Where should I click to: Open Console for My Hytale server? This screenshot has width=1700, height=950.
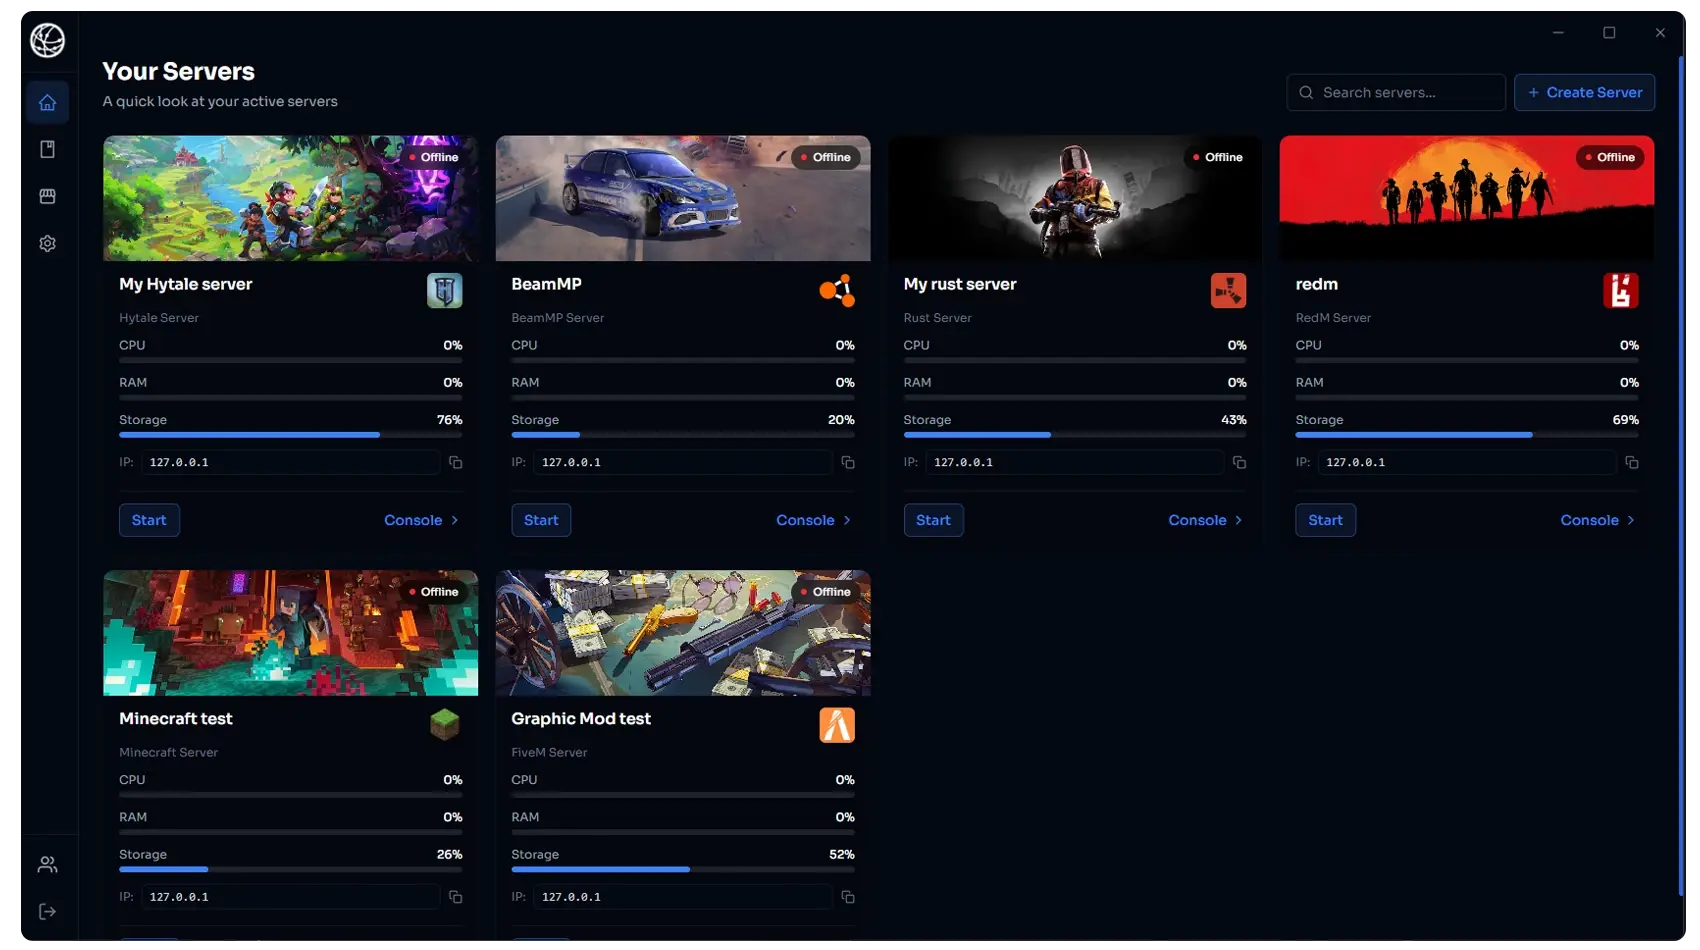click(421, 521)
